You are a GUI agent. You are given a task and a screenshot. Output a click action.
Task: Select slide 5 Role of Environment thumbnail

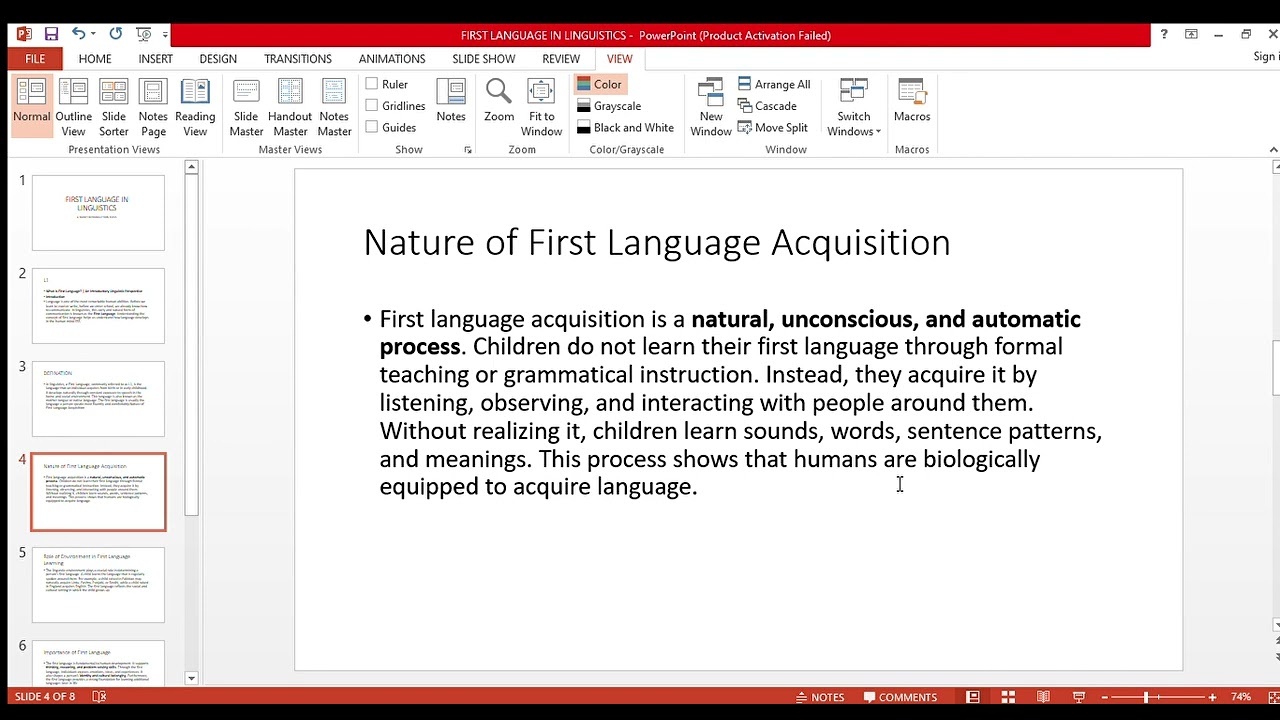click(98, 585)
